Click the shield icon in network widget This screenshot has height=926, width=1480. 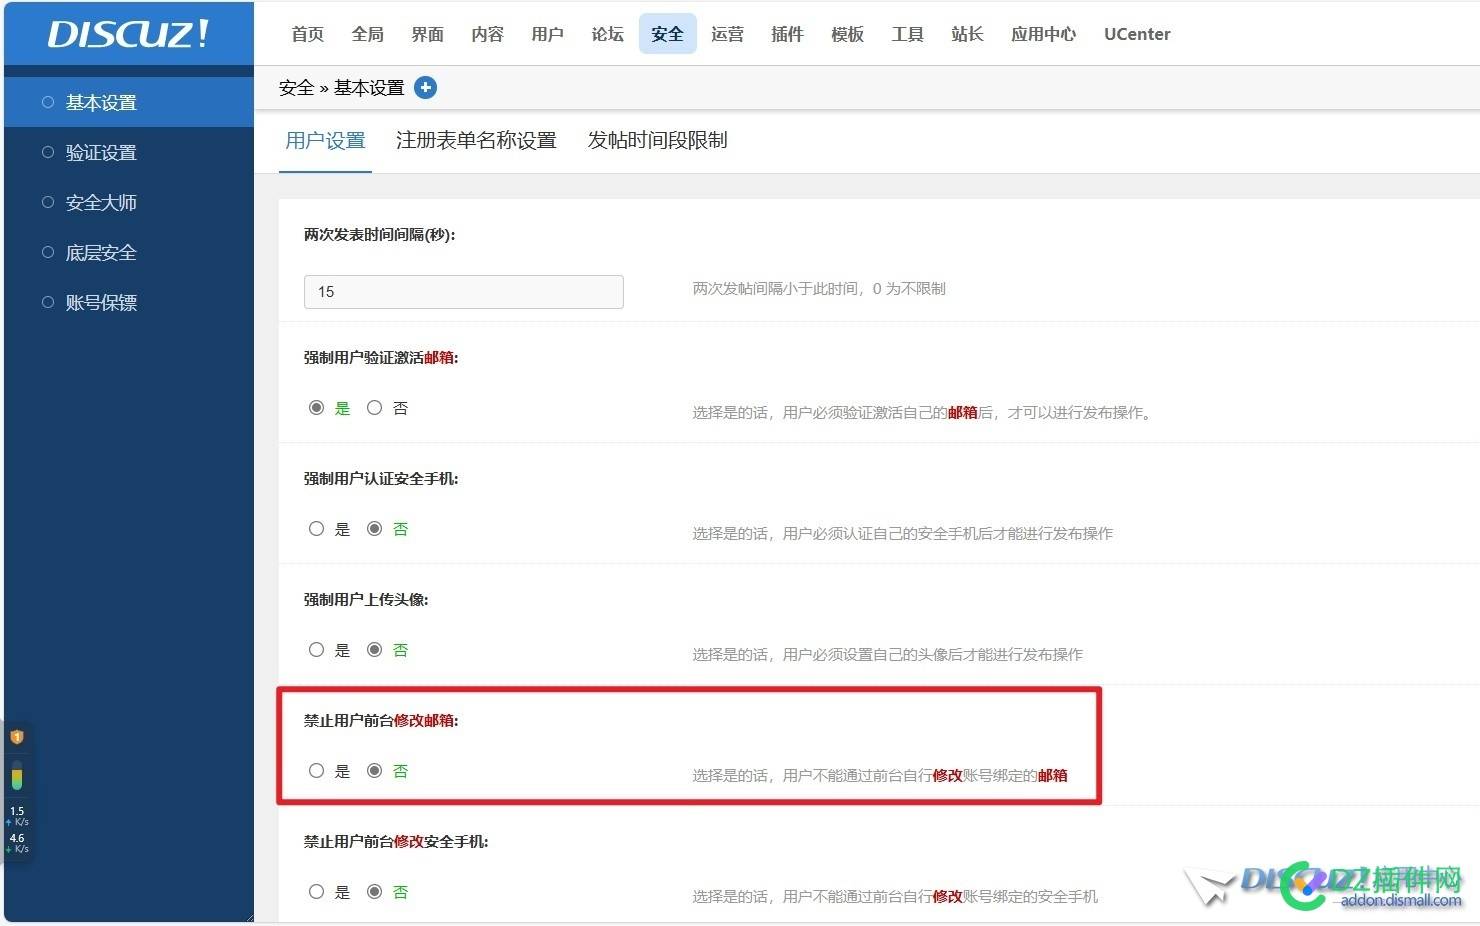click(x=17, y=737)
